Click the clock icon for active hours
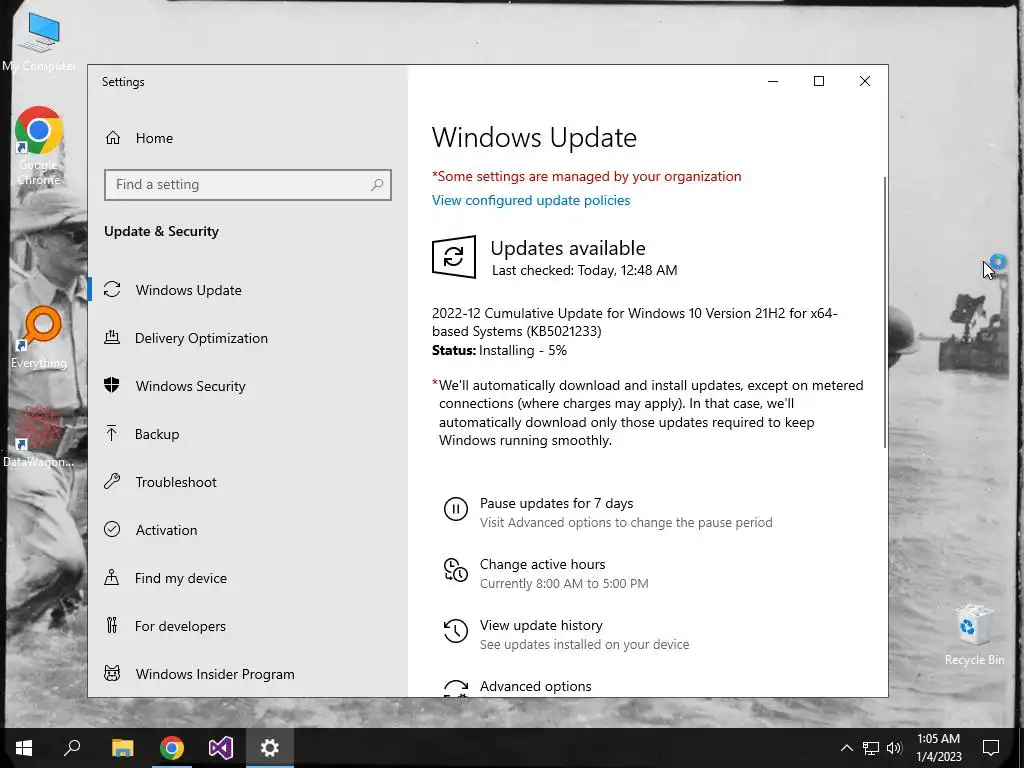The width and height of the screenshot is (1024, 768). (456, 569)
